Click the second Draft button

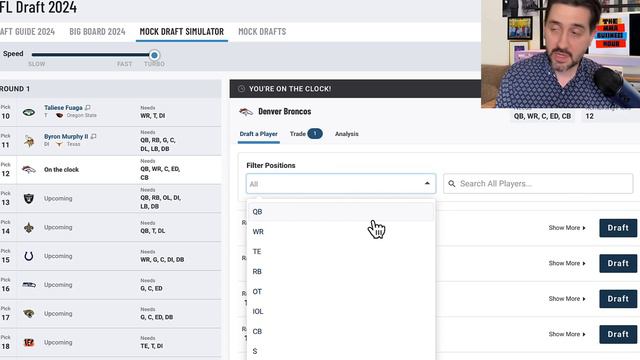(618, 263)
